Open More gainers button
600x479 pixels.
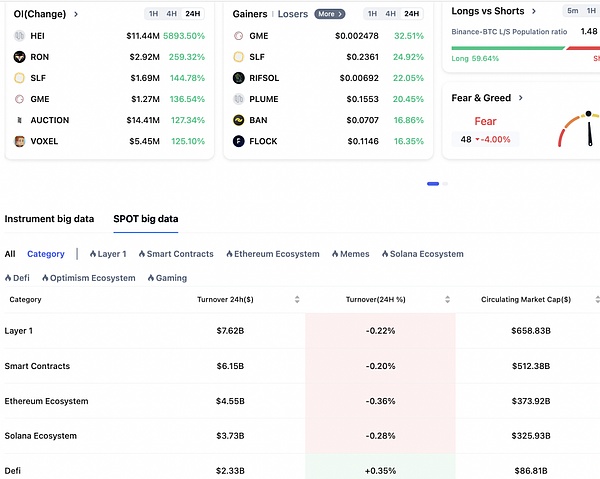pos(329,14)
